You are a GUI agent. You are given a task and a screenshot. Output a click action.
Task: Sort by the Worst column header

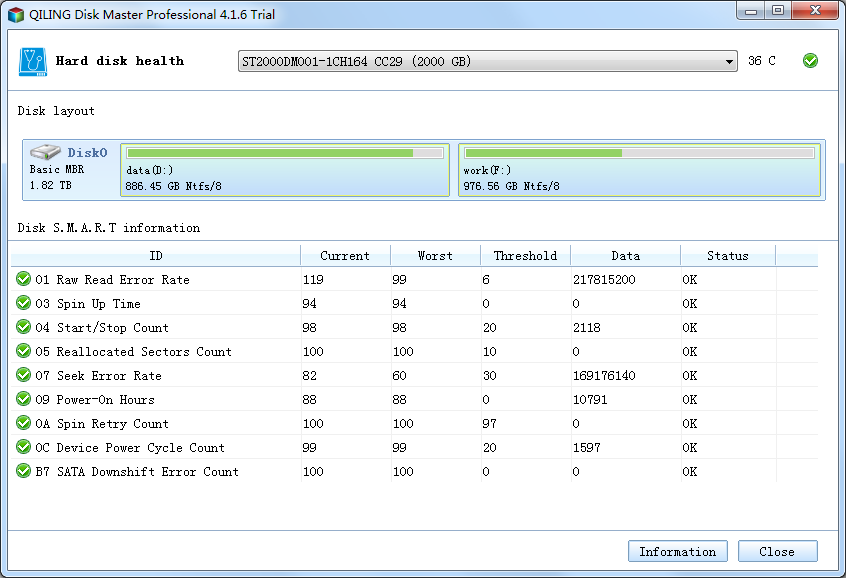coord(435,255)
